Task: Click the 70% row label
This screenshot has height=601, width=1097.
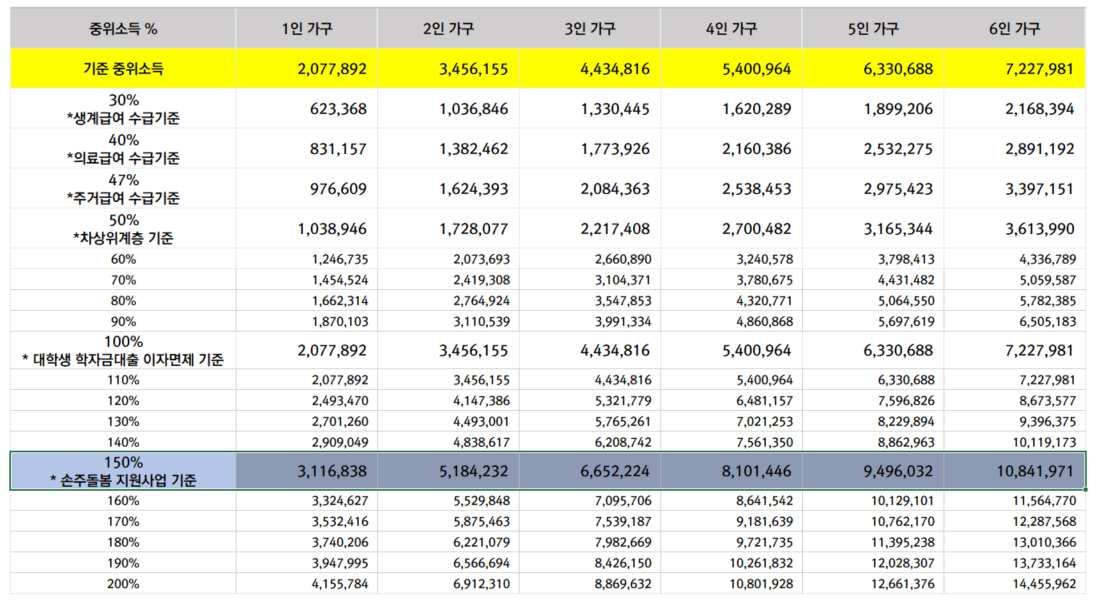Action: pos(123,280)
